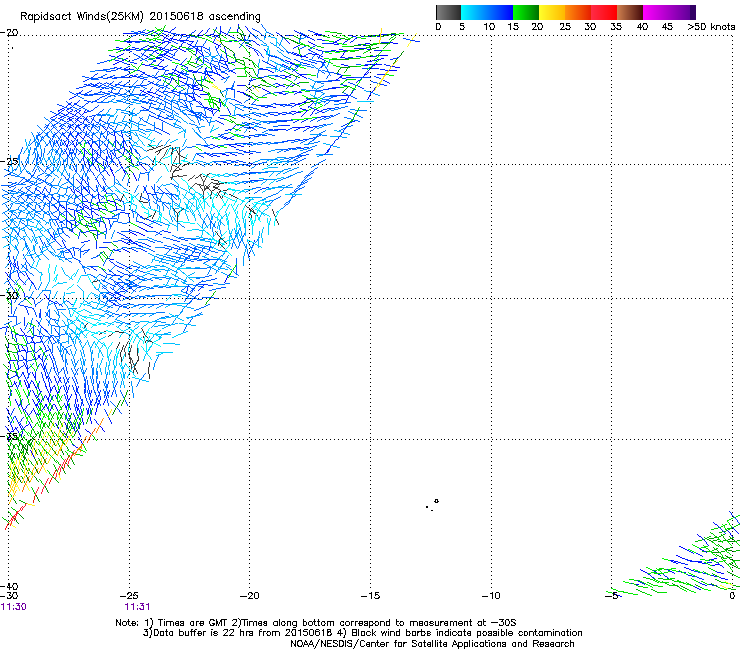
Task: Click the 0 longitude label on bottom axis
Action: 732,596
